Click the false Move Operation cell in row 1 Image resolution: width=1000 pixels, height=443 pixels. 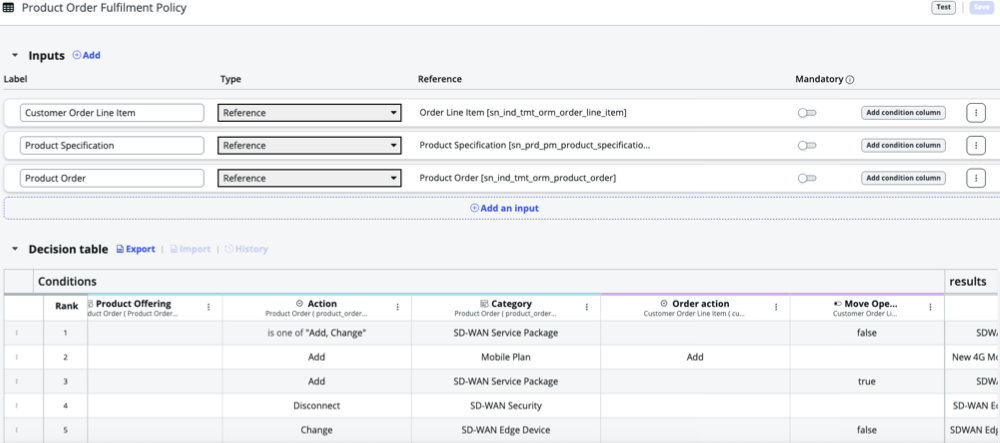point(867,333)
